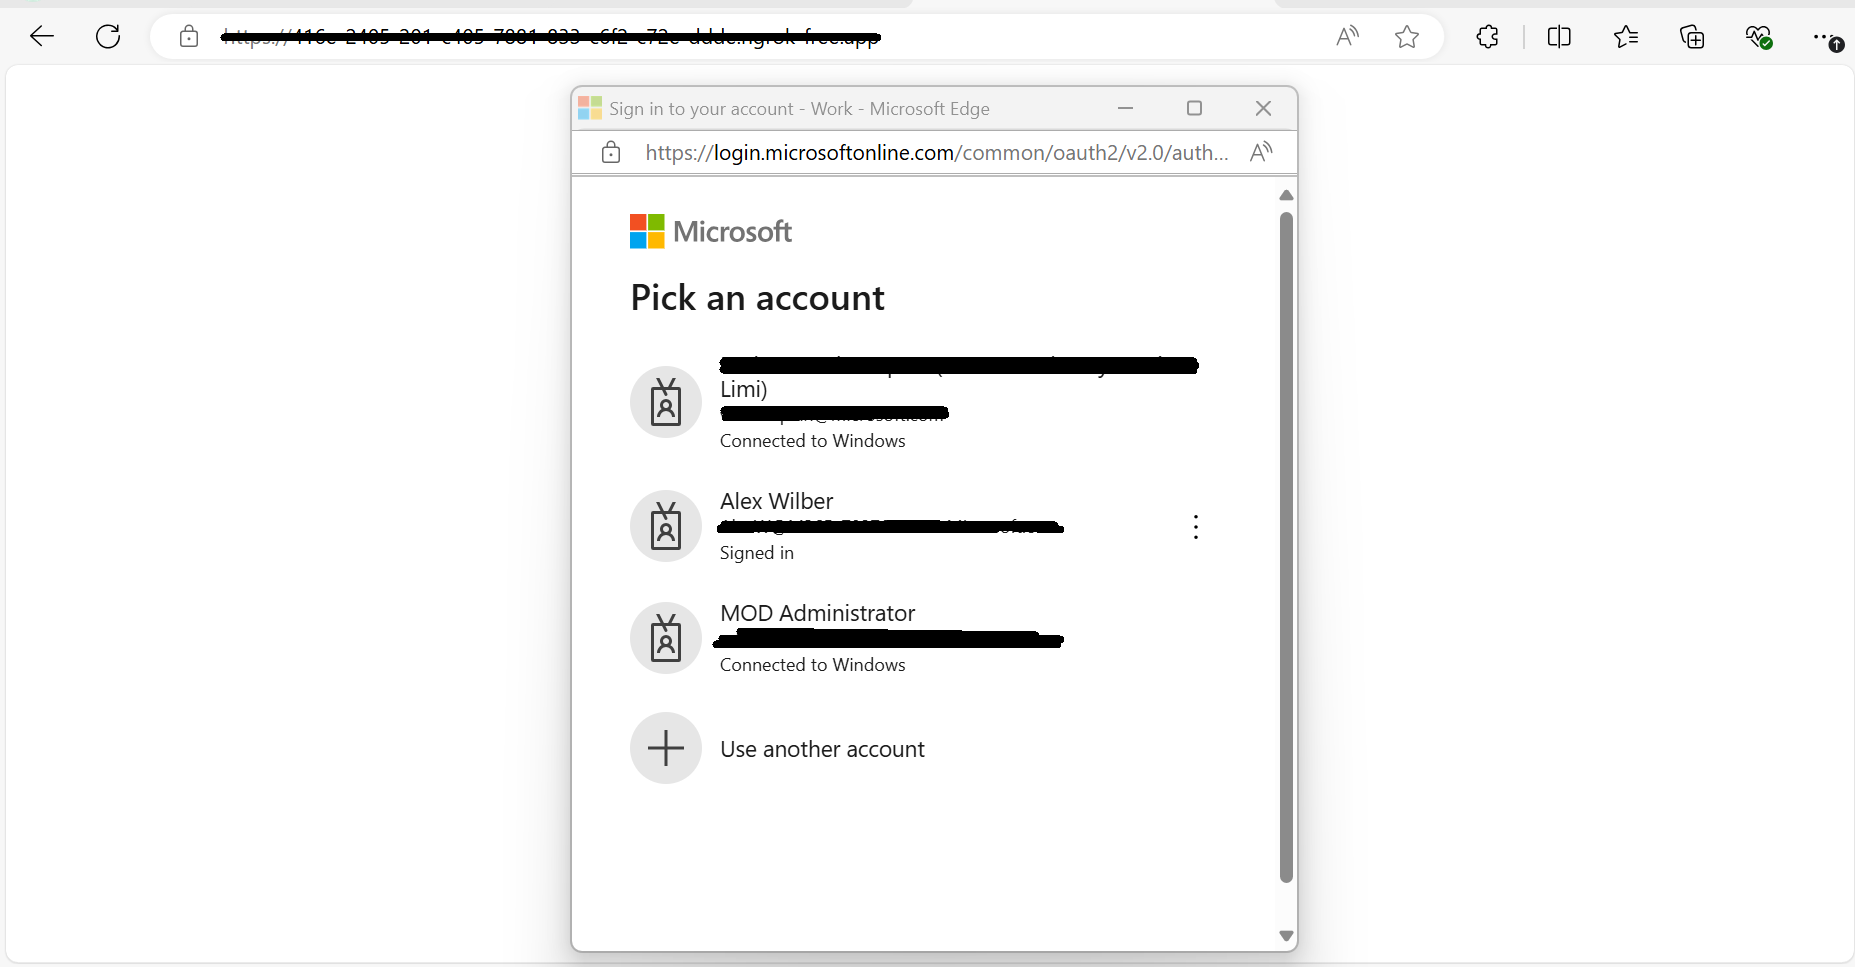Image resolution: width=1855 pixels, height=967 pixels.
Task: View site info via main address bar lock
Action: coord(189,37)
